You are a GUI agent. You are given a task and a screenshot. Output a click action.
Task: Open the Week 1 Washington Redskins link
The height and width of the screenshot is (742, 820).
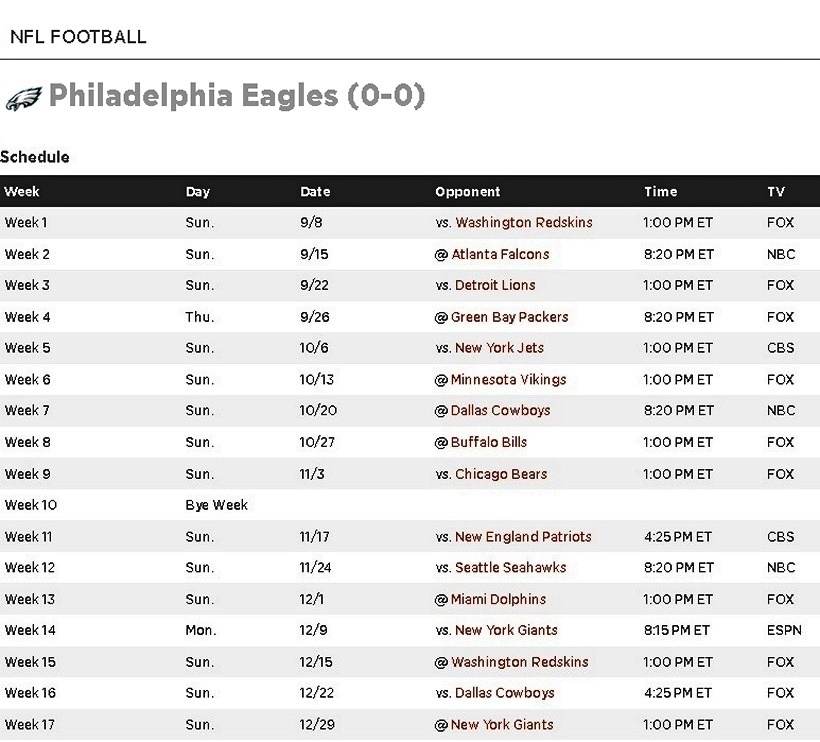point(523,223)
